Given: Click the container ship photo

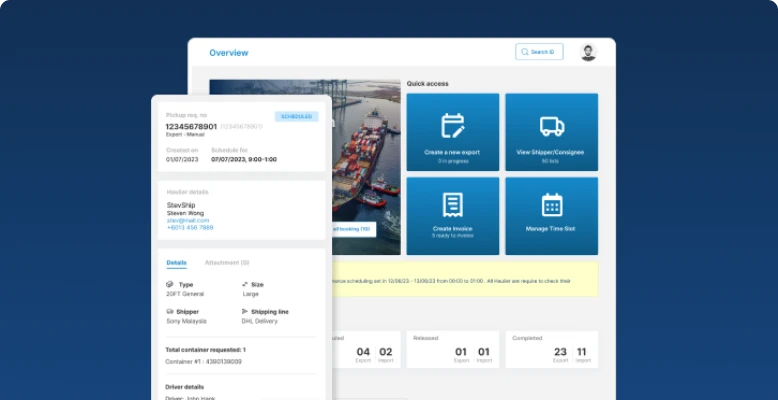Looking at the screenshot, I should (x=366, y=169).
